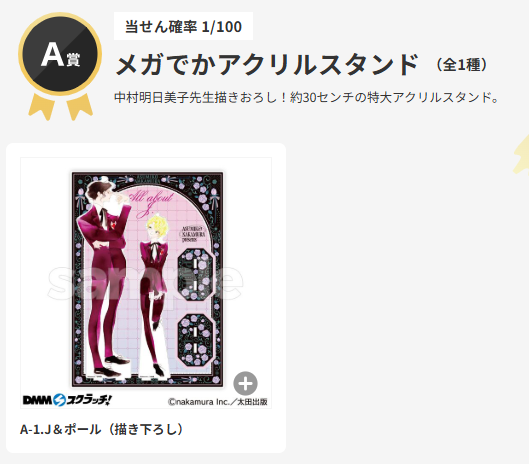This screenshot has height=464, width=529.
Task: Open the acrylic stand product image
Action: (x=147, y=279)
